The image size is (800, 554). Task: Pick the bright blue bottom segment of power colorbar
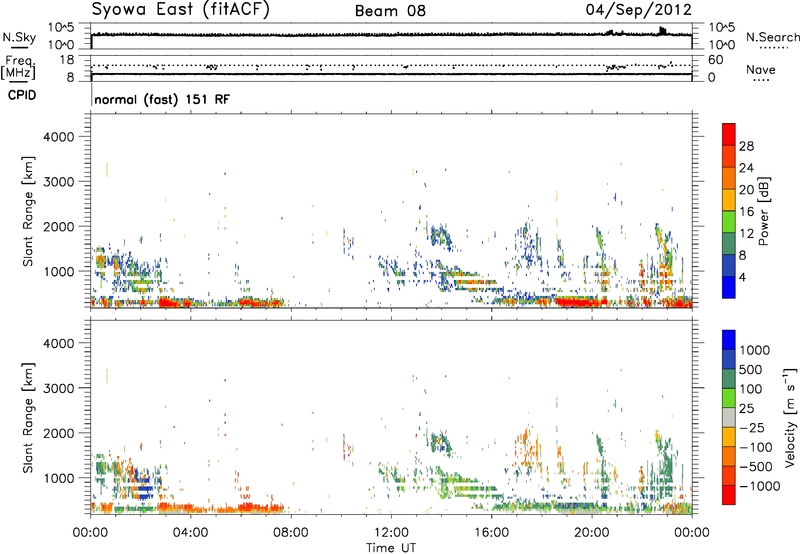coord(729,288)
